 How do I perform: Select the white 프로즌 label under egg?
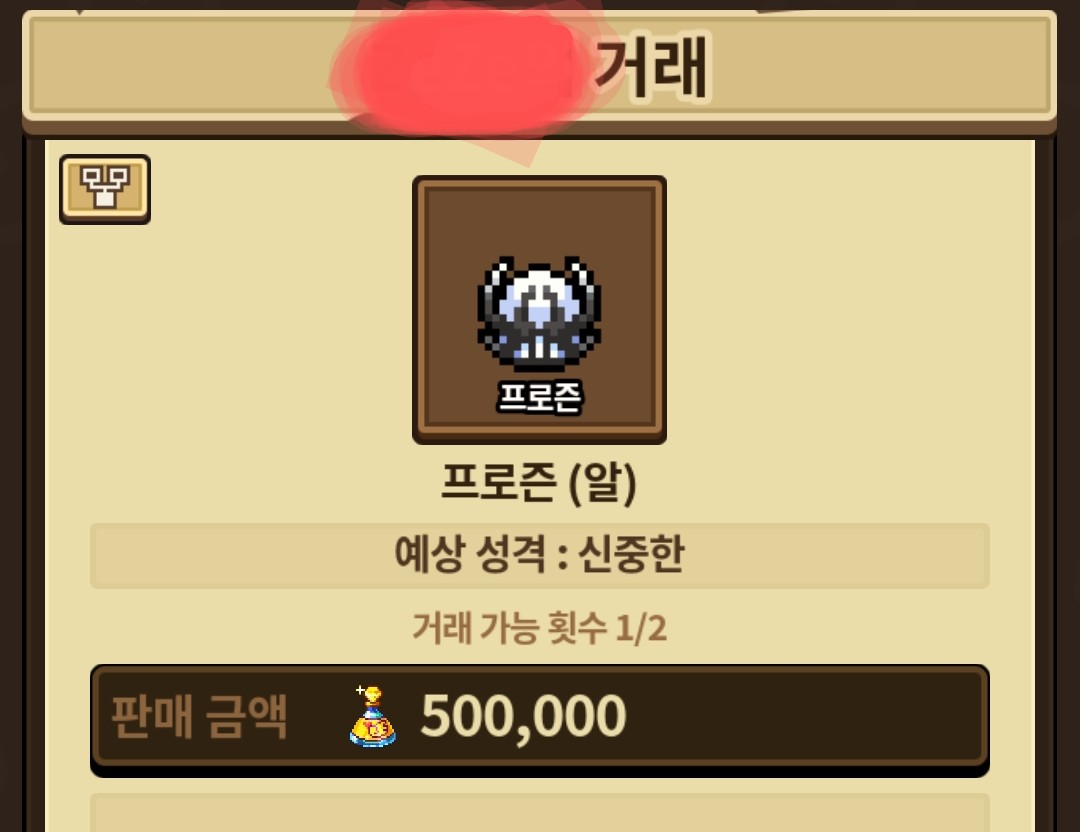point(539,397)
